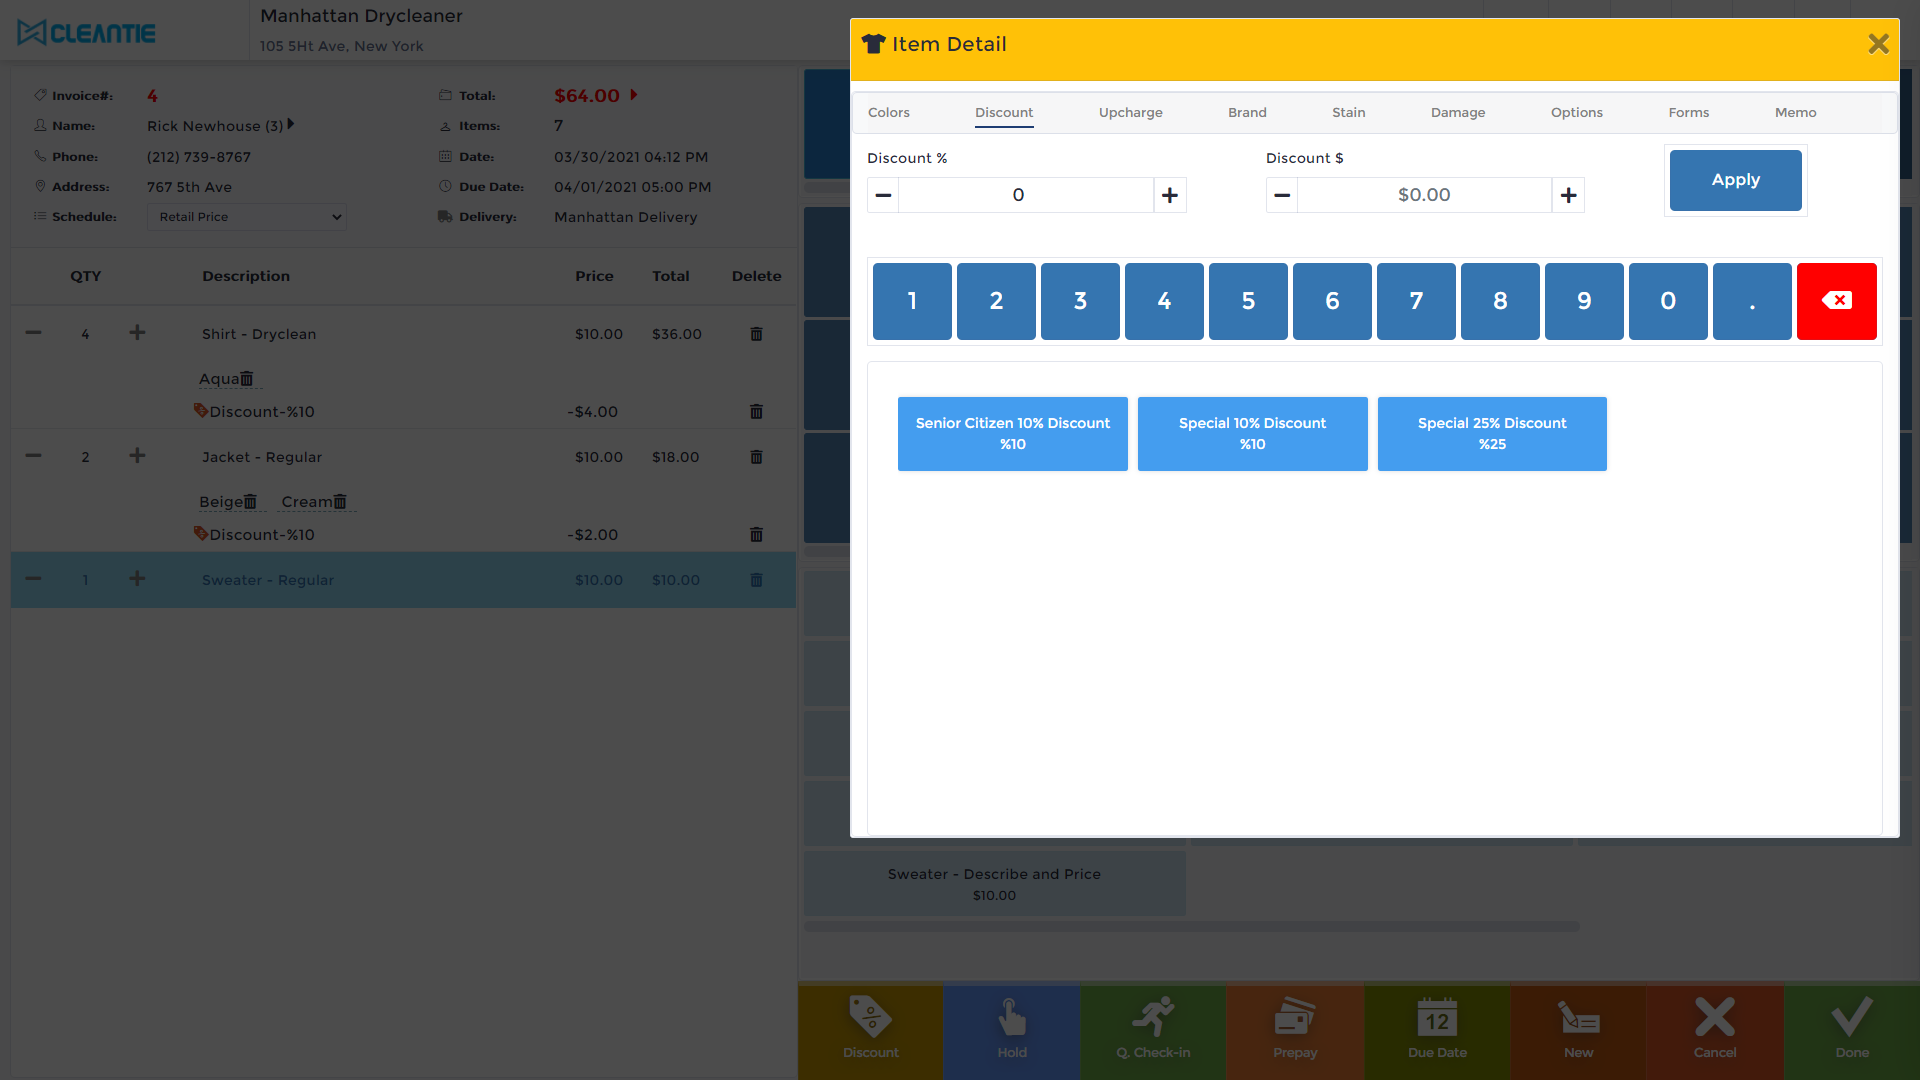Switch to the Memo tab
This screenshot has height=1080, width=1920.
[1795, 113]
